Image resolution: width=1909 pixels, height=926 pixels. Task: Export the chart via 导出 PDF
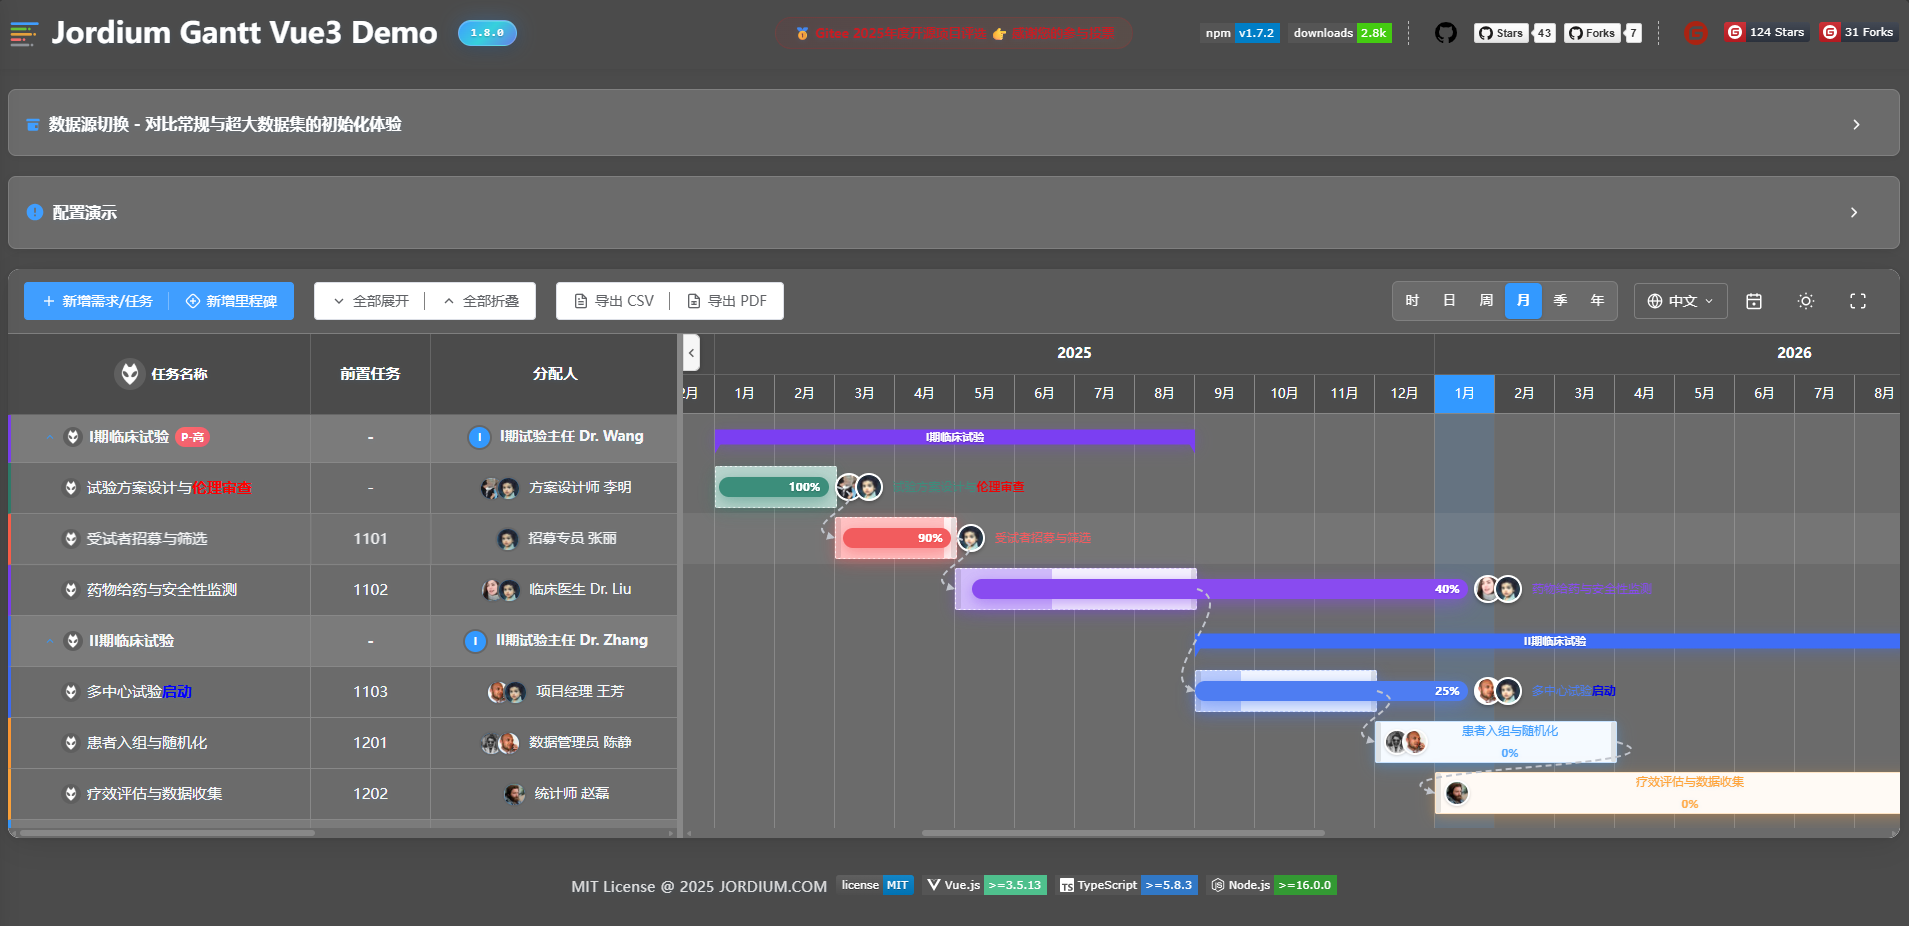[727, 301]
